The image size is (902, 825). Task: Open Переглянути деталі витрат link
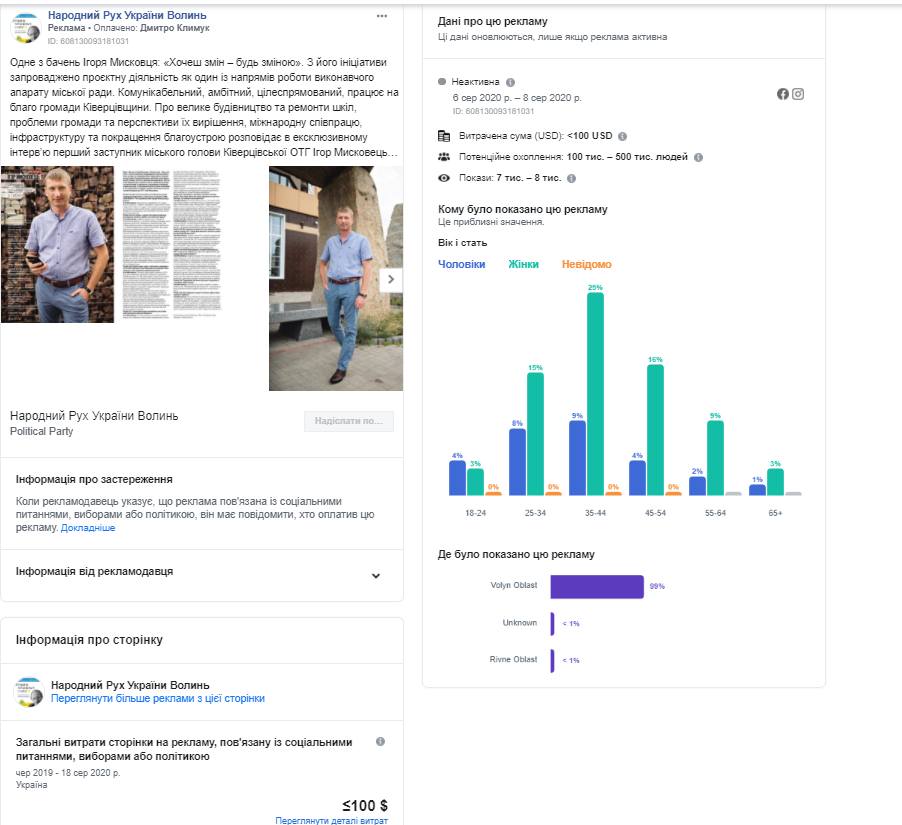[332, 820]
